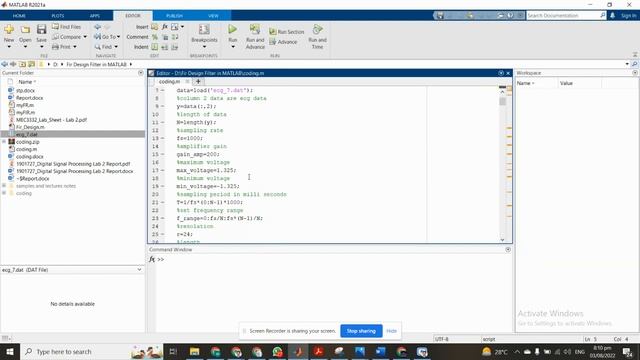
Task: Open Find Files tool
Action: click(66, 27)
